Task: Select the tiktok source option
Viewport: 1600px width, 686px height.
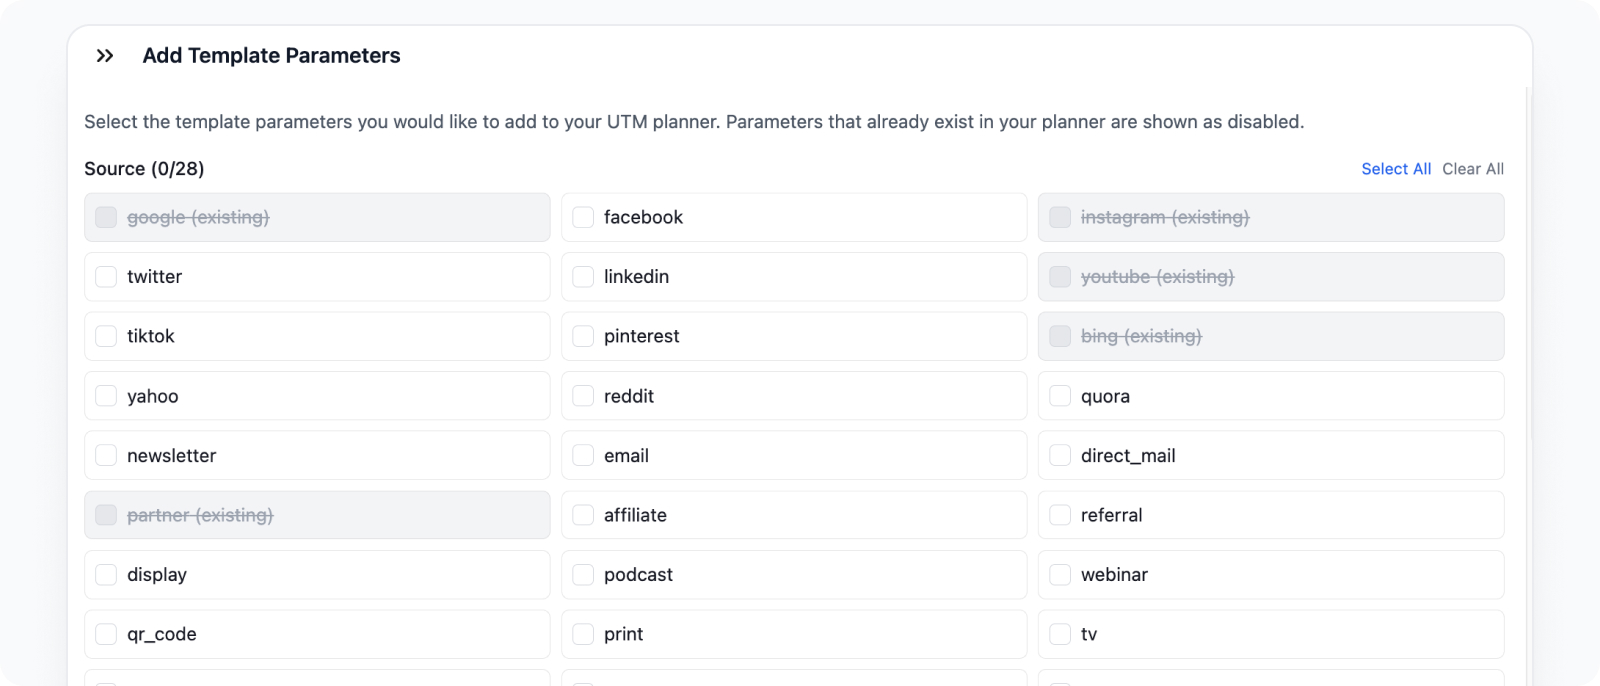Action: (x=106, y=336)
